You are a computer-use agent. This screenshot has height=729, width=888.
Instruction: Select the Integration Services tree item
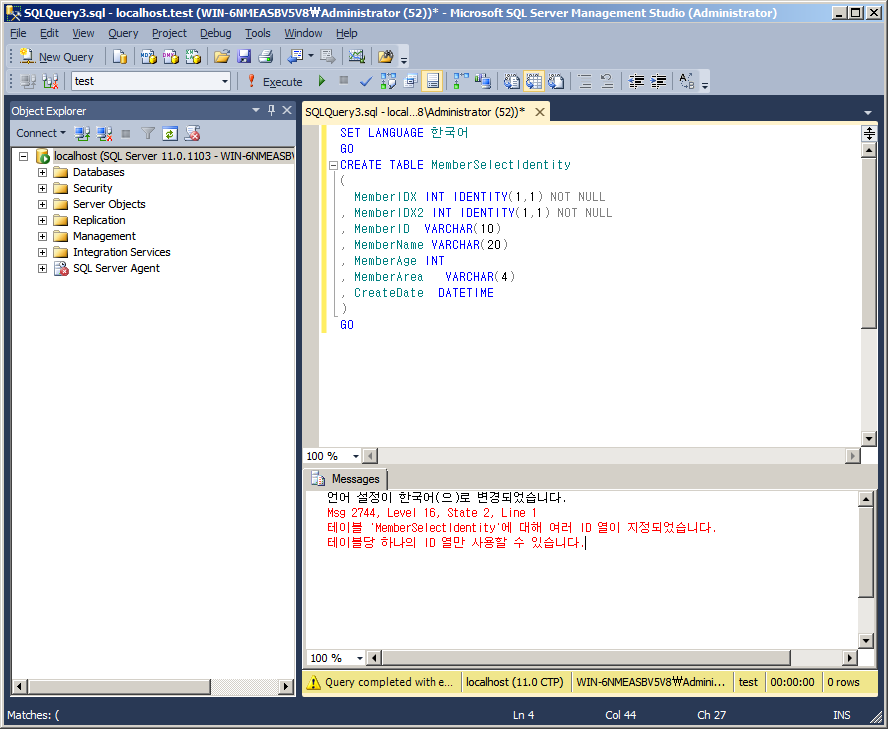coord(121,252)
